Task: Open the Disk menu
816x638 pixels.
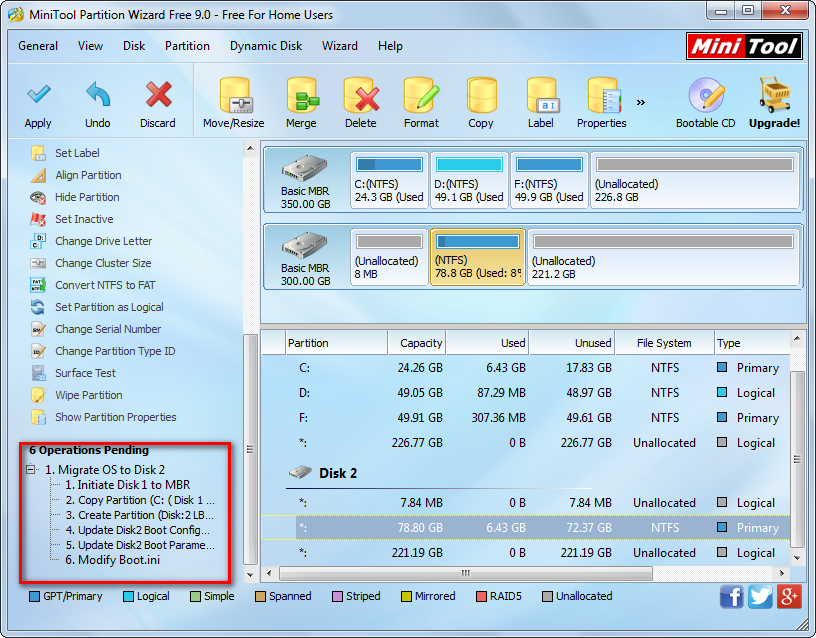Action: click(134, 46)
